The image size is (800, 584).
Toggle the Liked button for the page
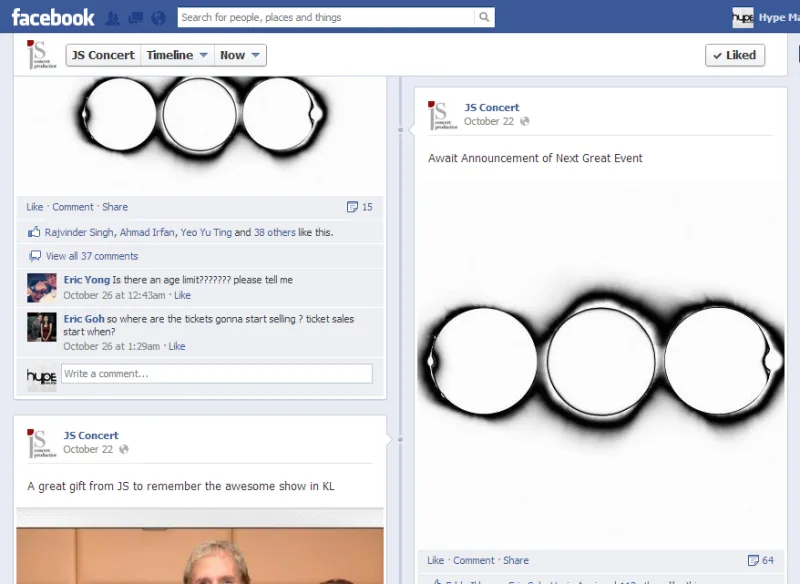click(x=735, y=55)
